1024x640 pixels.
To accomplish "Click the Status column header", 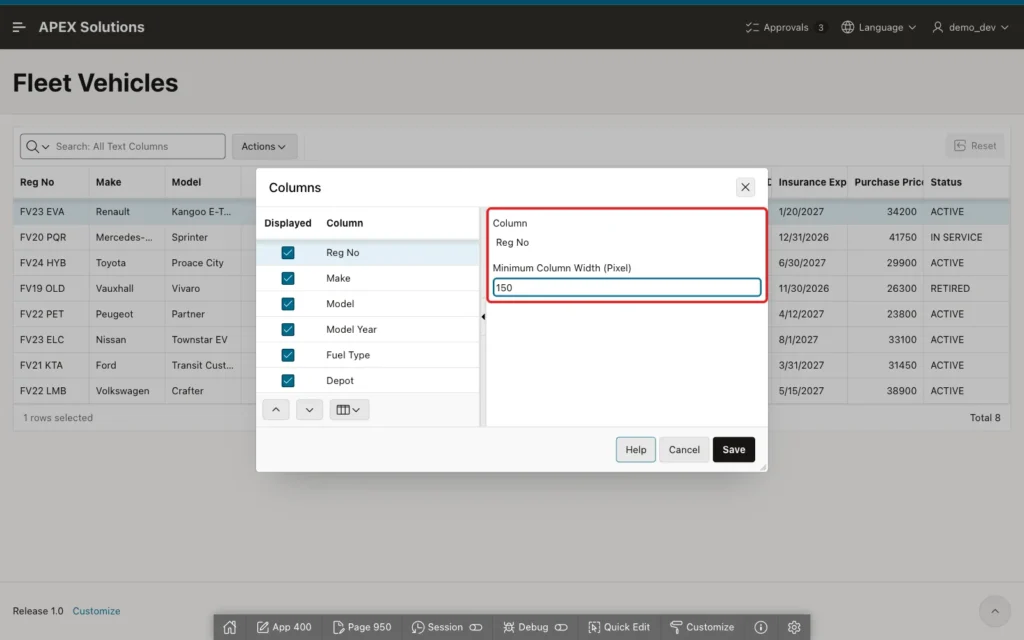I will pos(967,182).
